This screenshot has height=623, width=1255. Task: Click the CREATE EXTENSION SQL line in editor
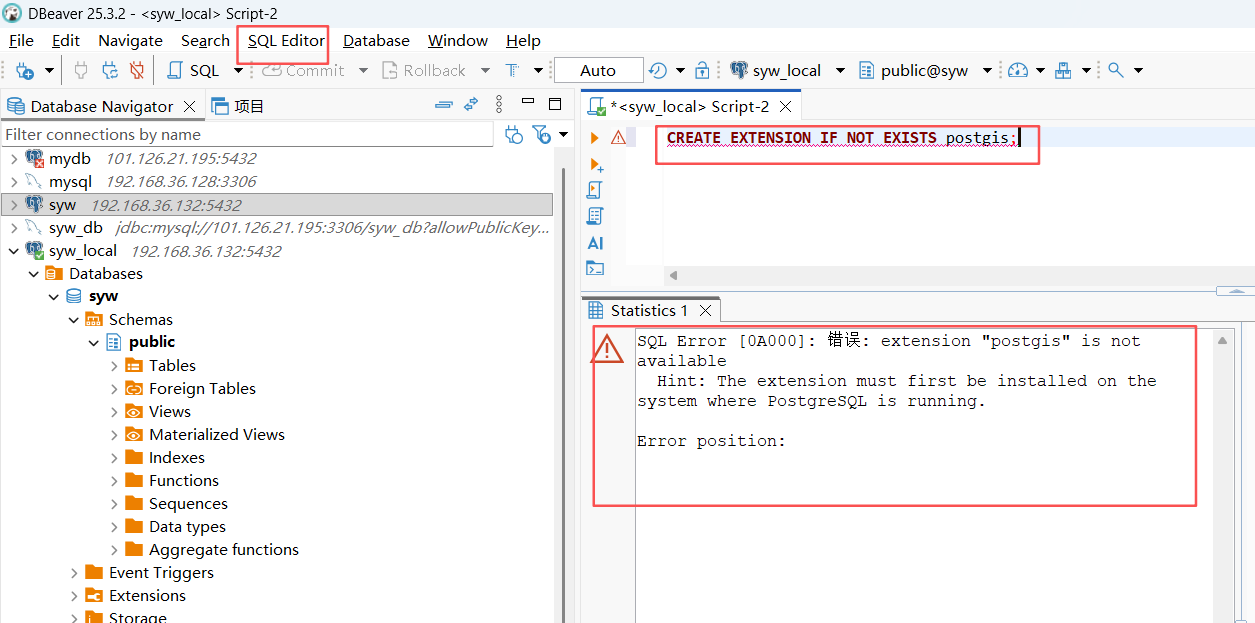(x=841, y=138)
